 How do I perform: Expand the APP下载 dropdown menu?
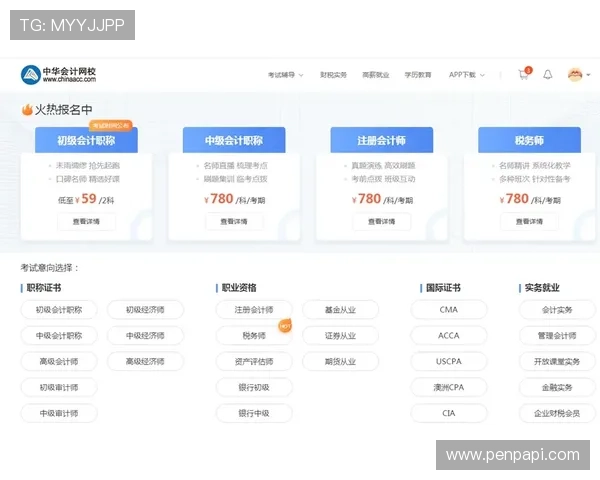[x=466, y=75]
